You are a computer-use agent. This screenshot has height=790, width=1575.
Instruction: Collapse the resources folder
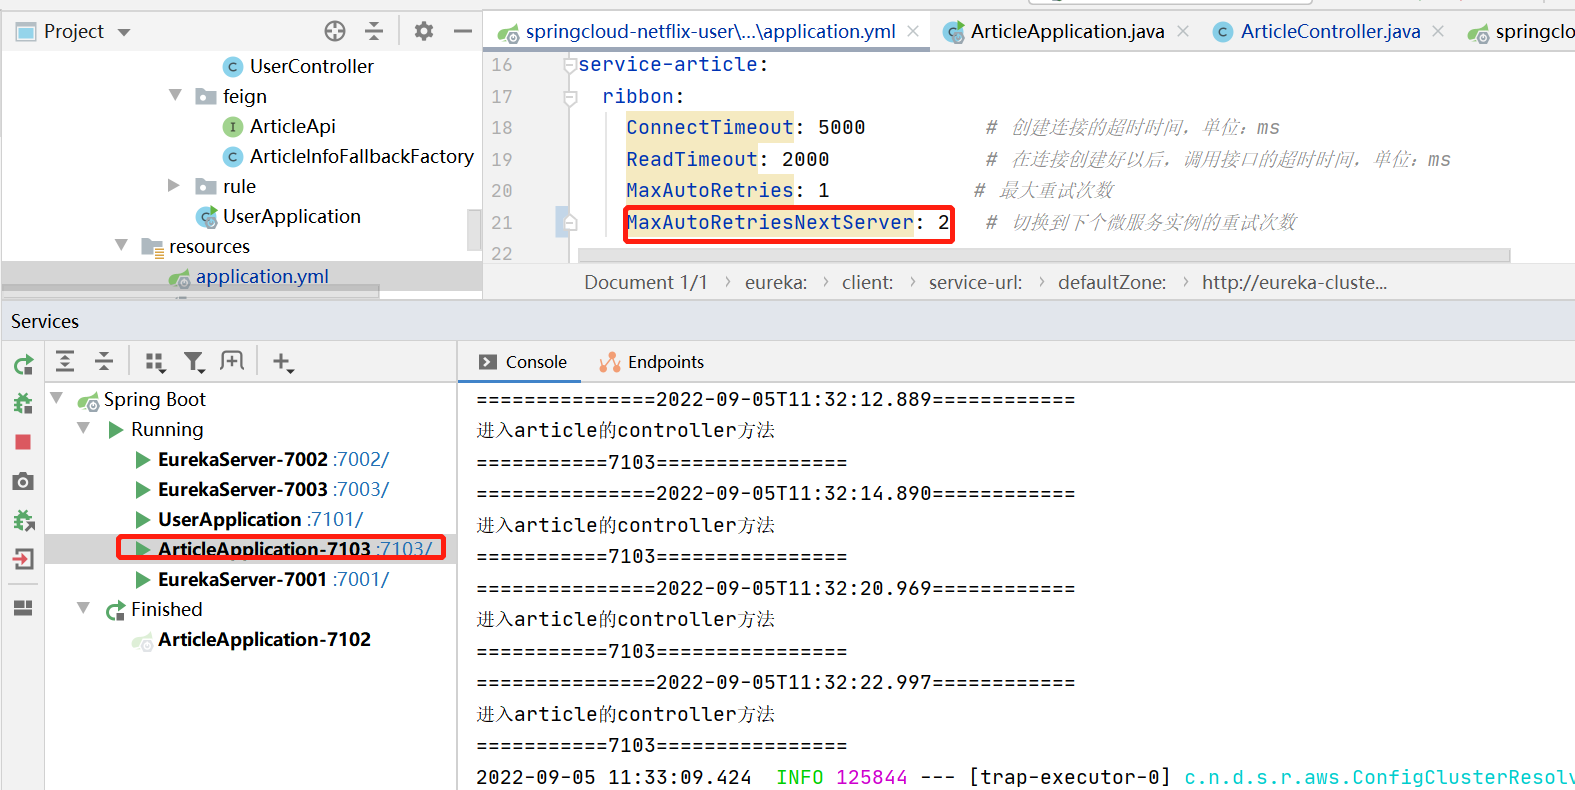tap(122, 245)
